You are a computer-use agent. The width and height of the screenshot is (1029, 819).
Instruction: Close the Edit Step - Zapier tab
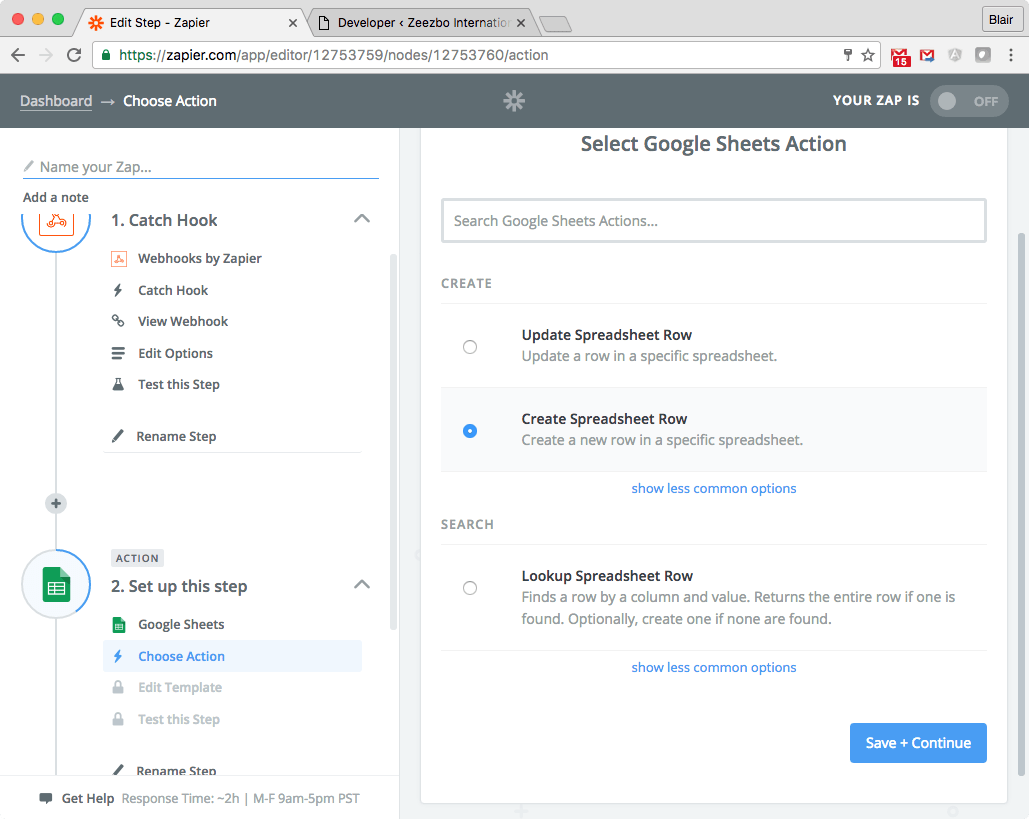tap(293, 23)
